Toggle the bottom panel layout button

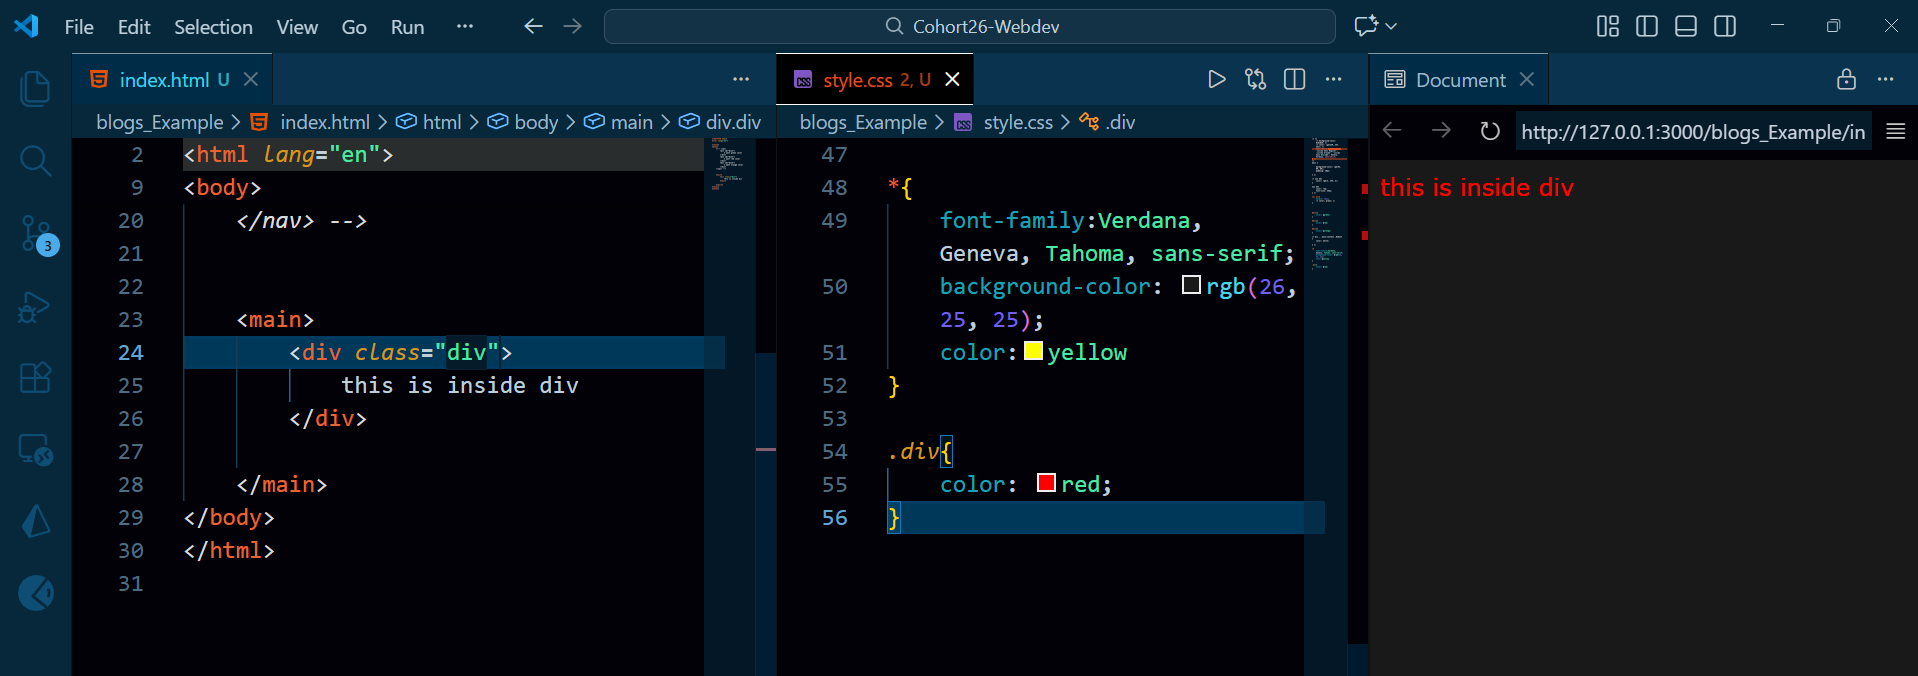point(1686,27)
